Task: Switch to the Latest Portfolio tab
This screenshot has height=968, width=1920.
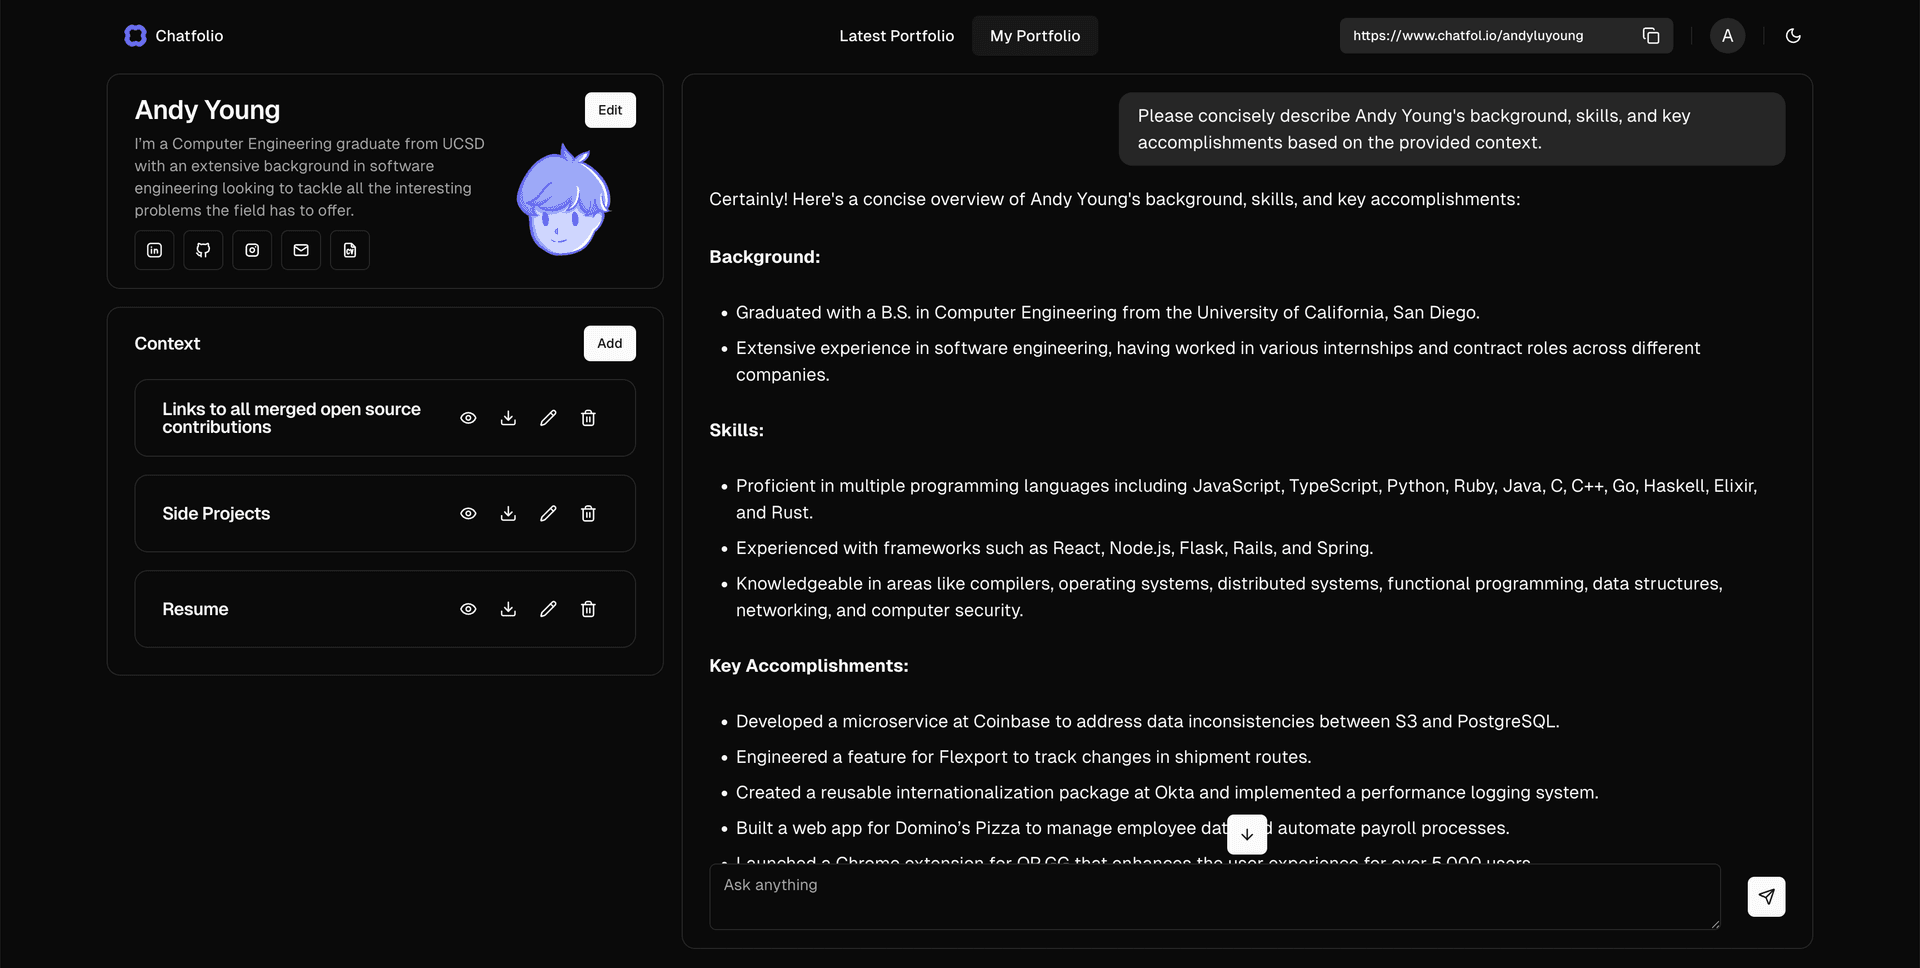Action: coord(897,35)
